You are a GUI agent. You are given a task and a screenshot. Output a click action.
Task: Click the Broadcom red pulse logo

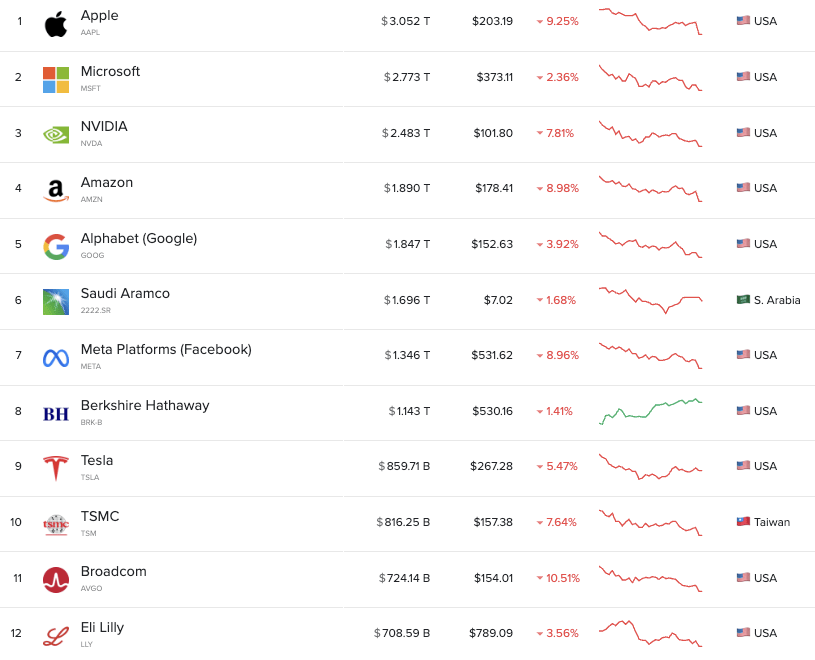click(56, 580)
